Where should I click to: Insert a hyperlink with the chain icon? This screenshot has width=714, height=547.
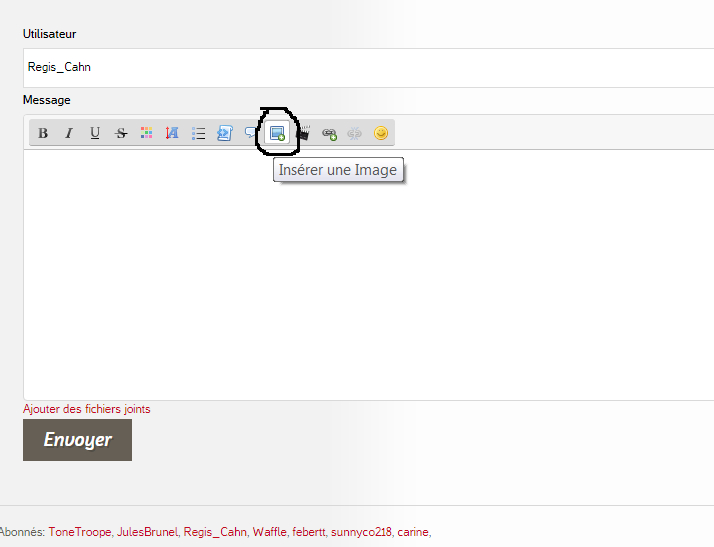tap(329, 133)
